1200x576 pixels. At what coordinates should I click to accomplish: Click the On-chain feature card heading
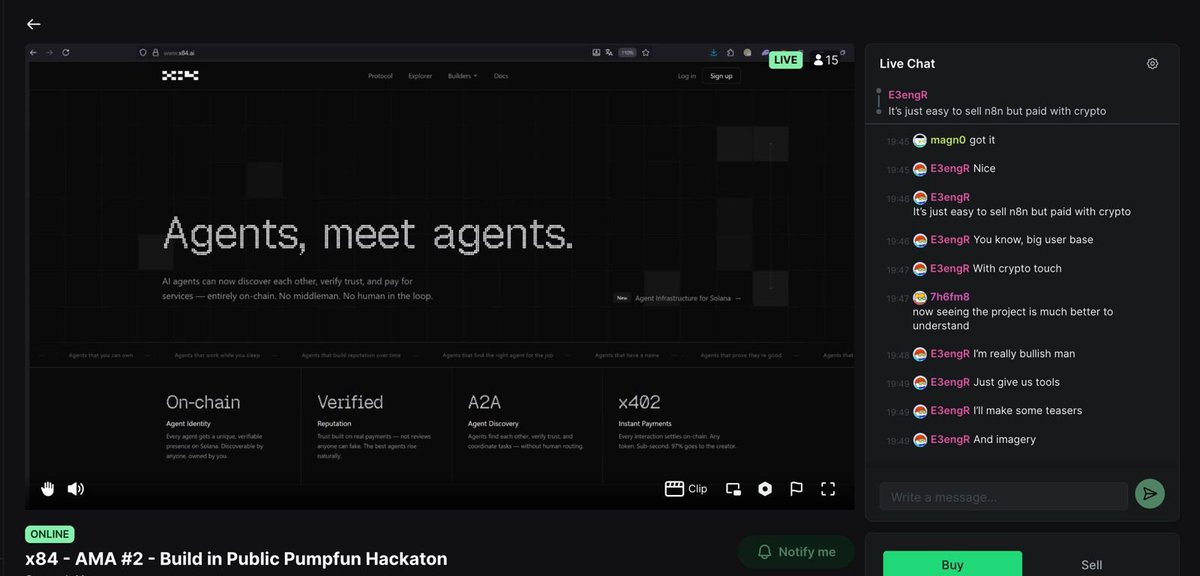(203, 402)
